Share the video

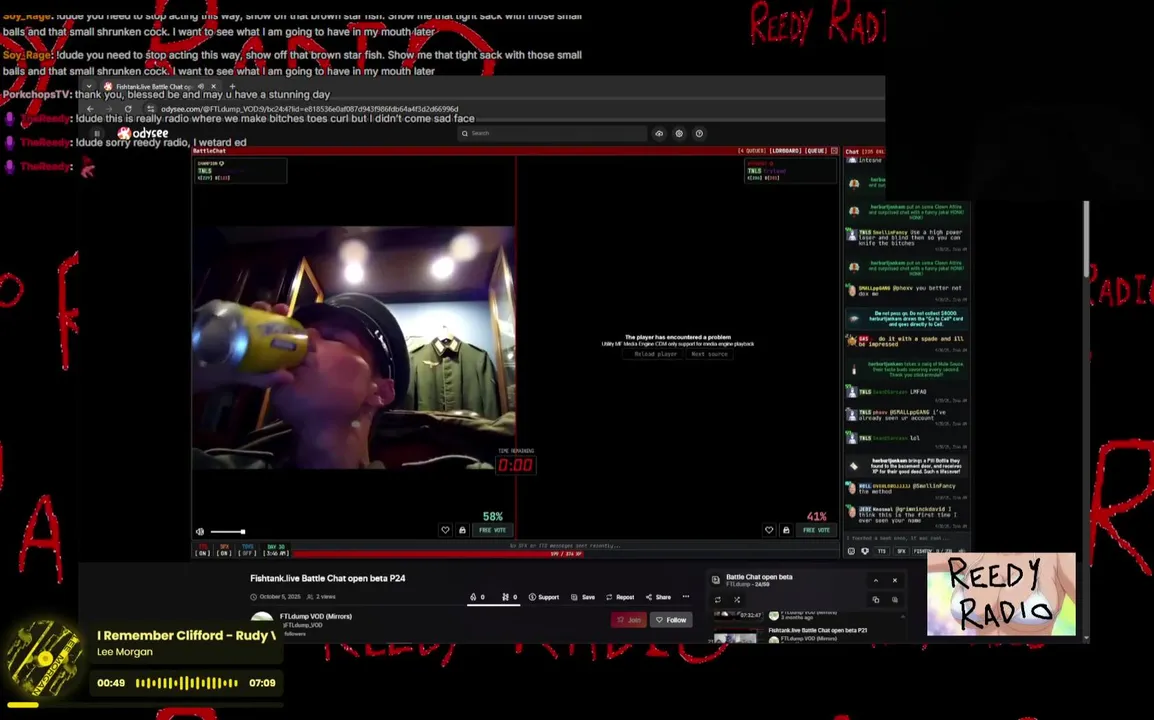tap(659, 597)
